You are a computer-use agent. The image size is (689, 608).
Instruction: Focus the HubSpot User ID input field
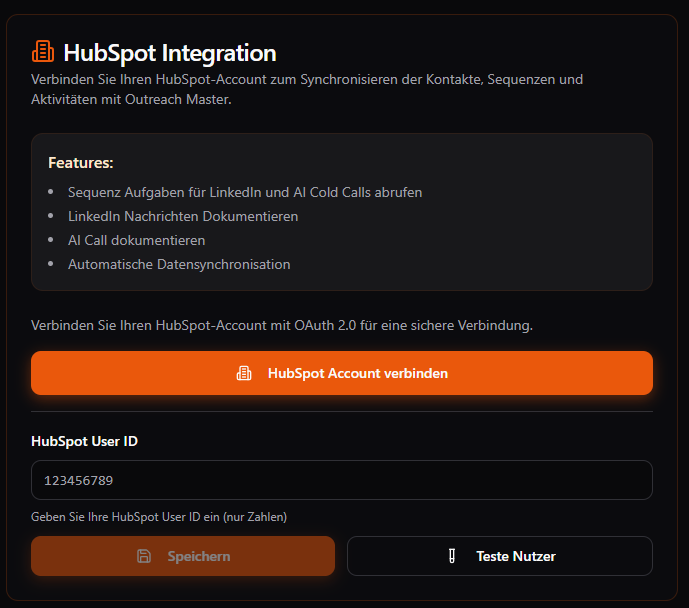(342, 480)
